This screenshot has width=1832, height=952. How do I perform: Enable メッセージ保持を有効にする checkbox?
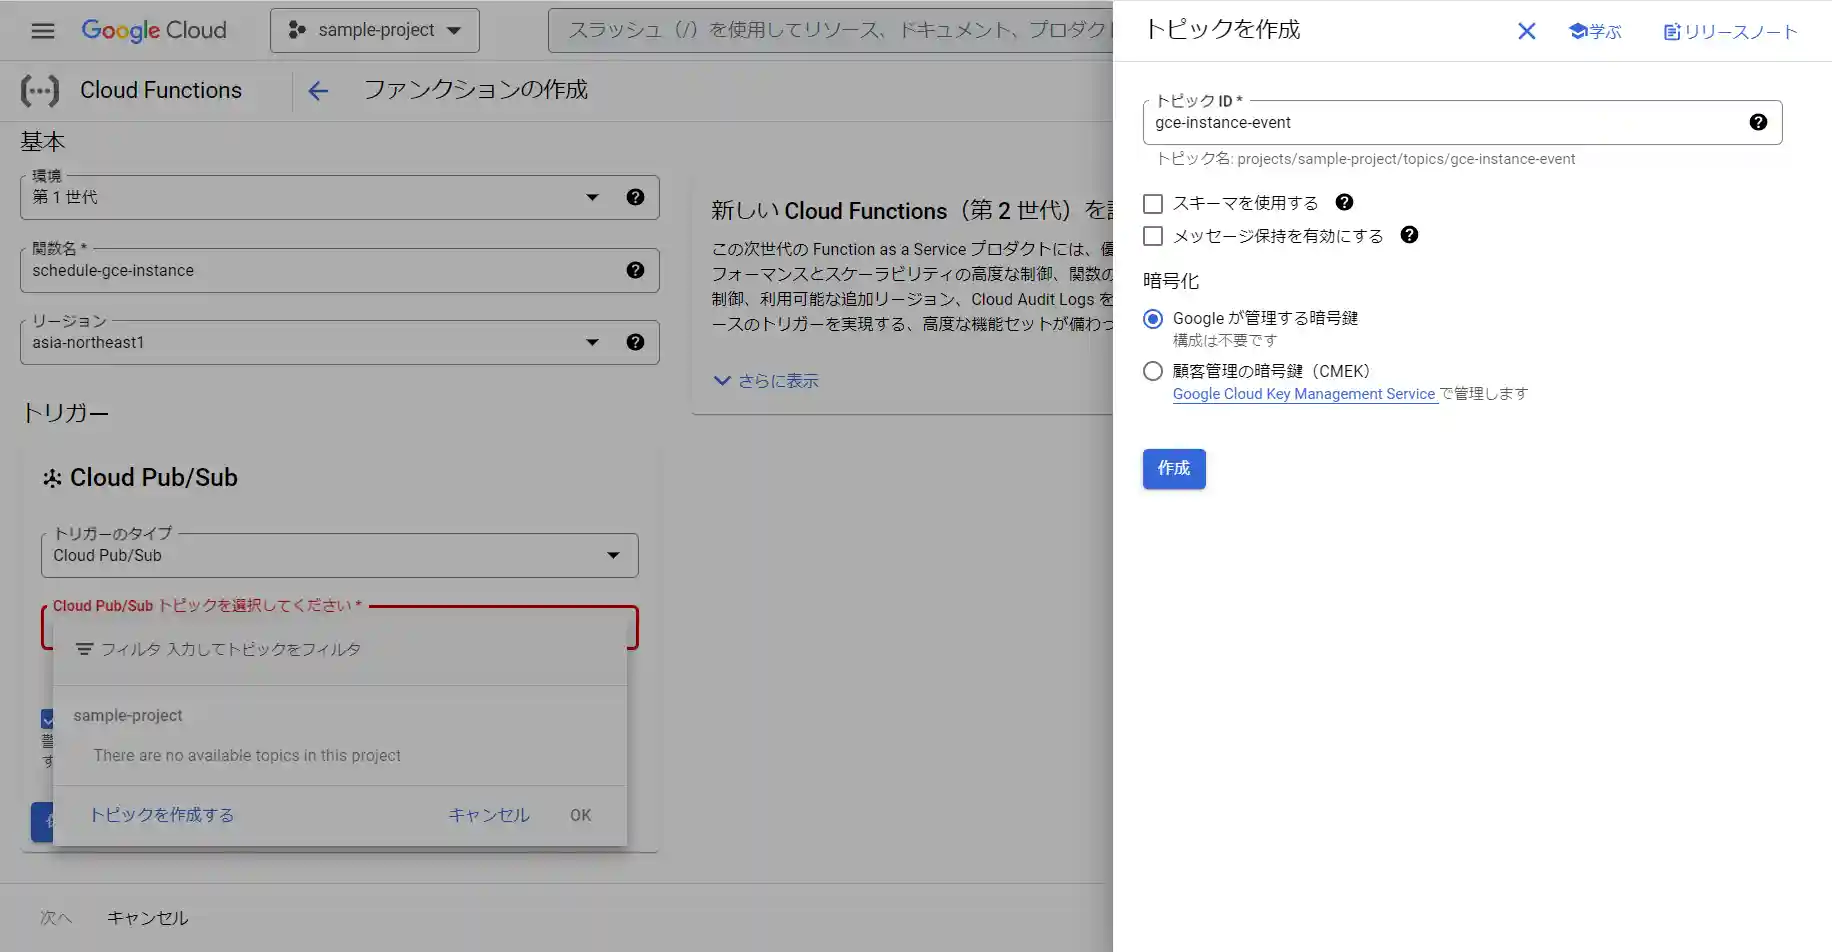1153,236
